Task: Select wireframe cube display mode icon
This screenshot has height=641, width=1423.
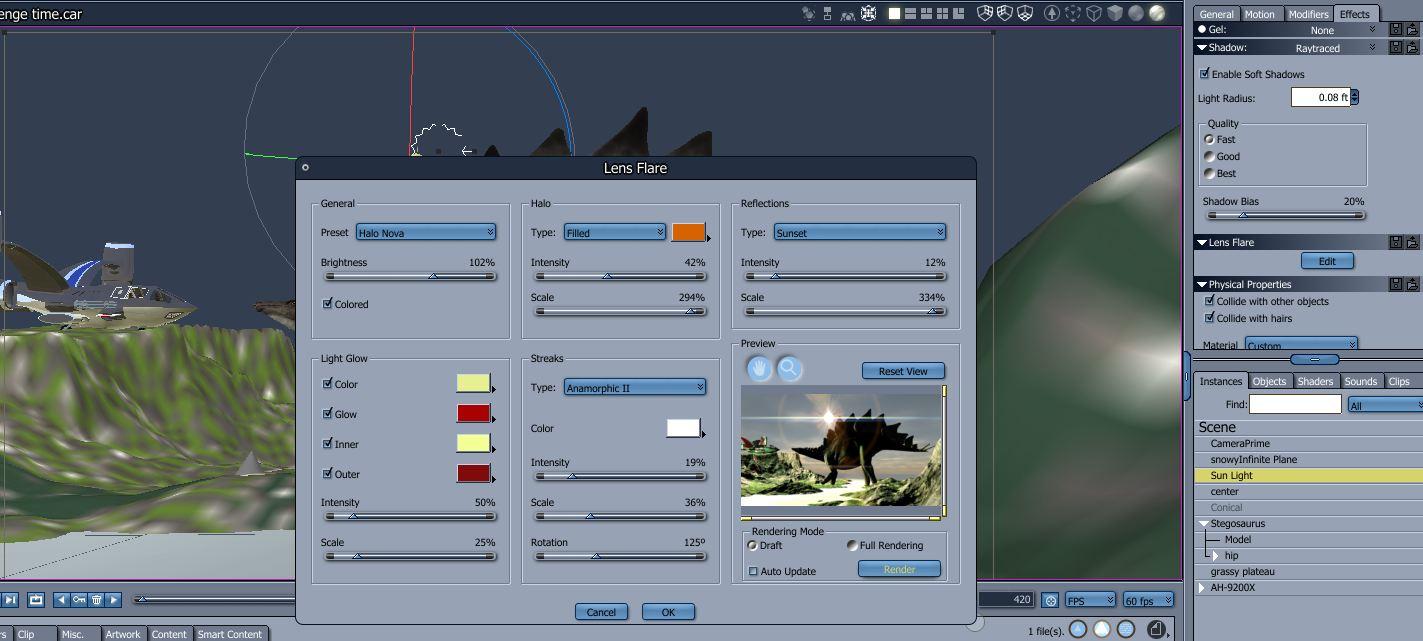Action: tap(1094, 13)
